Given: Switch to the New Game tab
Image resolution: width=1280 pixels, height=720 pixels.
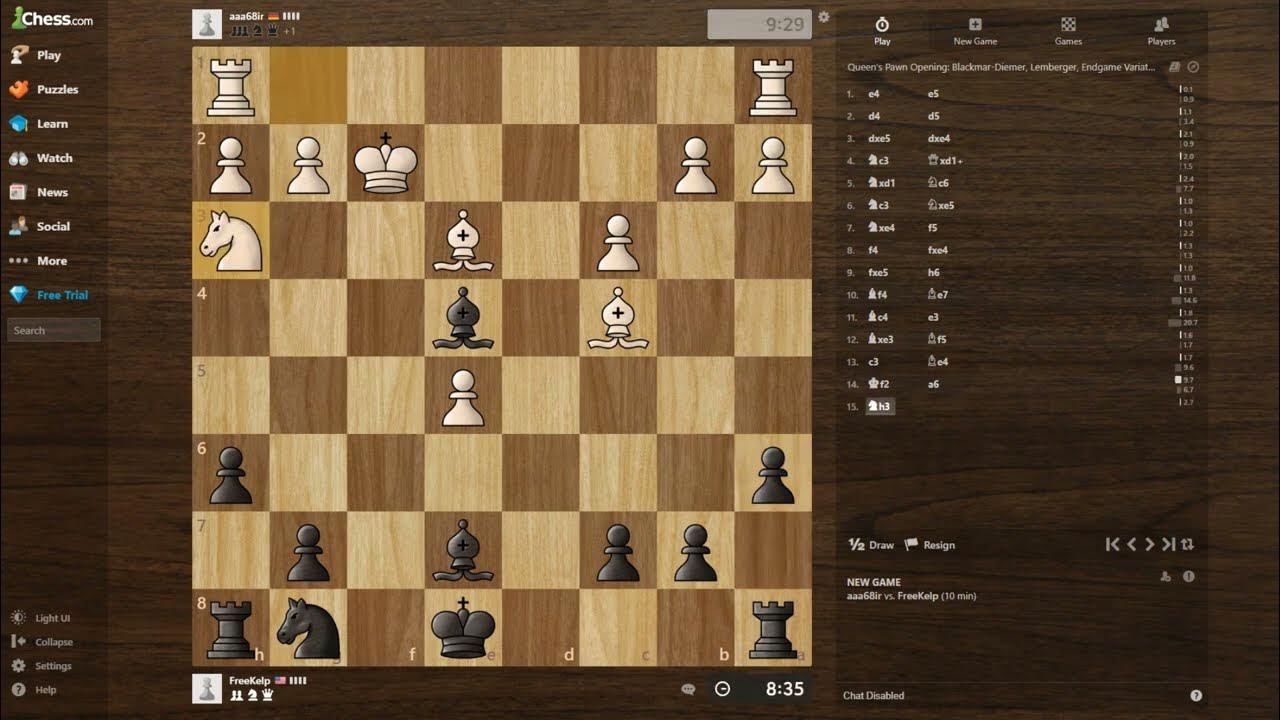Looking at the screenshot, I should tap(975, 31).
